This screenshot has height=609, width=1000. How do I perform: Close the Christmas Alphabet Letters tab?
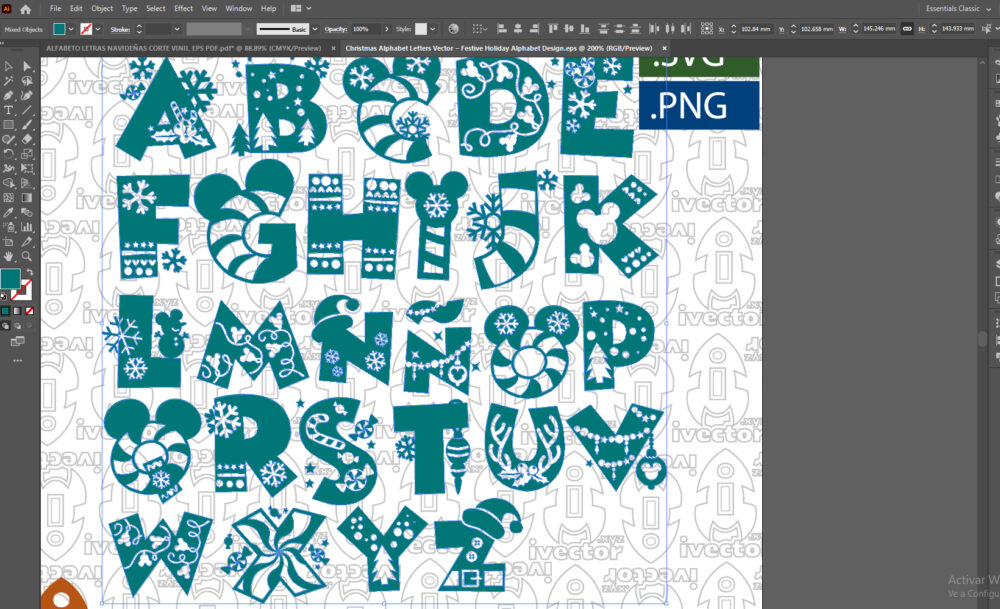point(664,48)
